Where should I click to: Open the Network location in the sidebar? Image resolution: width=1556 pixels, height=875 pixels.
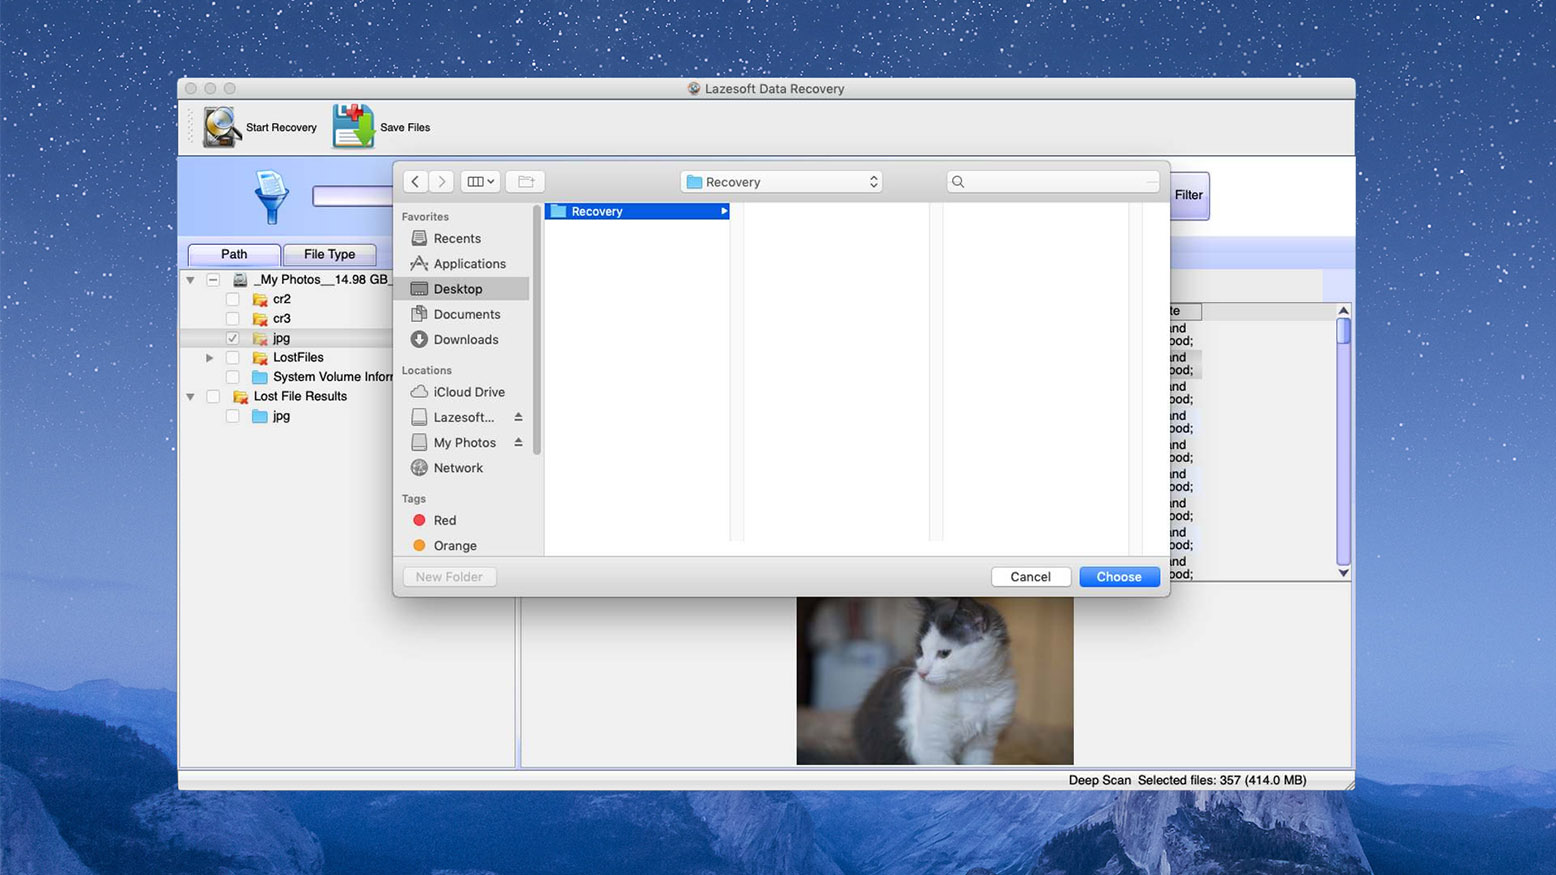click(x=458, y=467)
